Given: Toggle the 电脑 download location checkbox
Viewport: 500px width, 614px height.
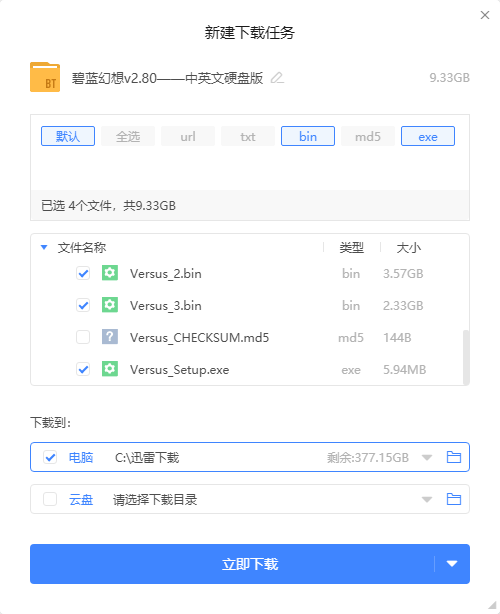Looking at the screenshot, I should click(x=50, y=457).
